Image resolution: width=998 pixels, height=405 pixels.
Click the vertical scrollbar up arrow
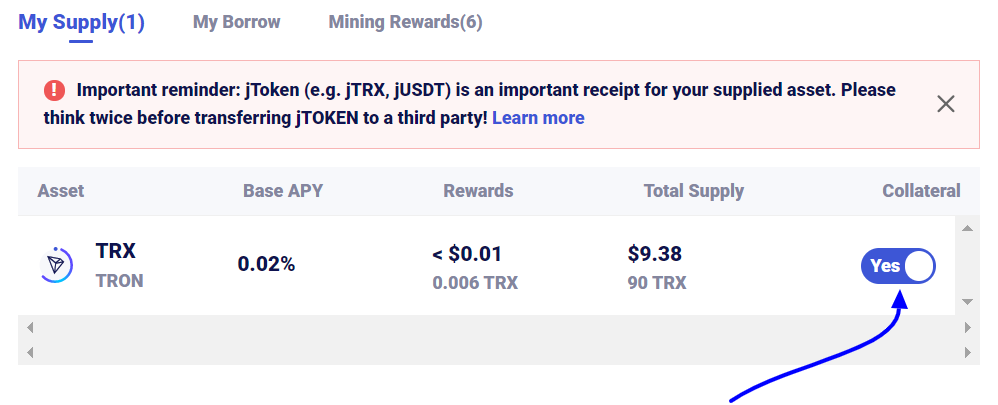click(x=967, y=229)
